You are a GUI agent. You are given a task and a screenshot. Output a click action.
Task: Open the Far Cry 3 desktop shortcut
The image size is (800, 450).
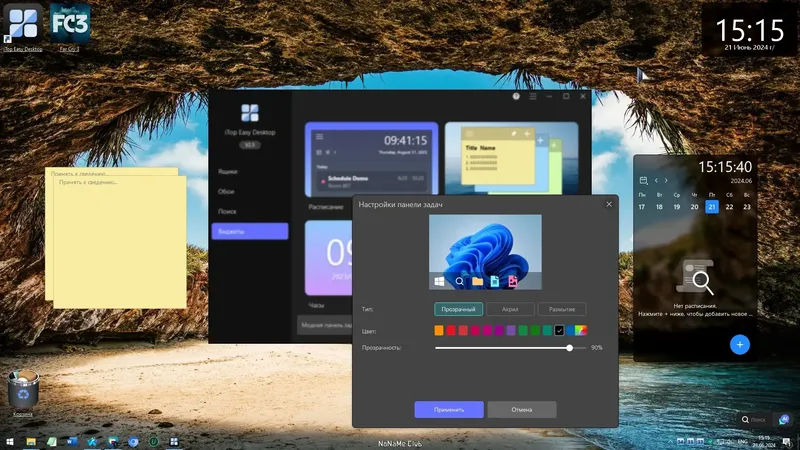(x=70, y=27)
